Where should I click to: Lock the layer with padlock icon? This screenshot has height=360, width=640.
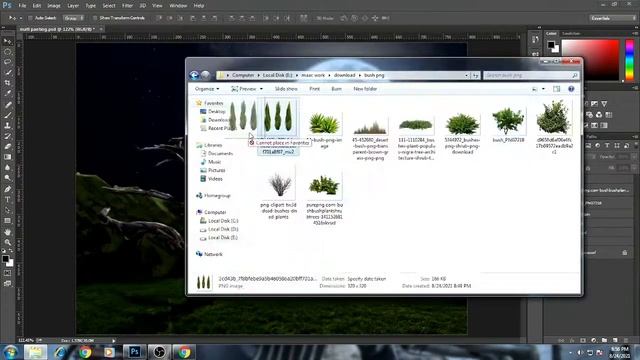point(624,253)
